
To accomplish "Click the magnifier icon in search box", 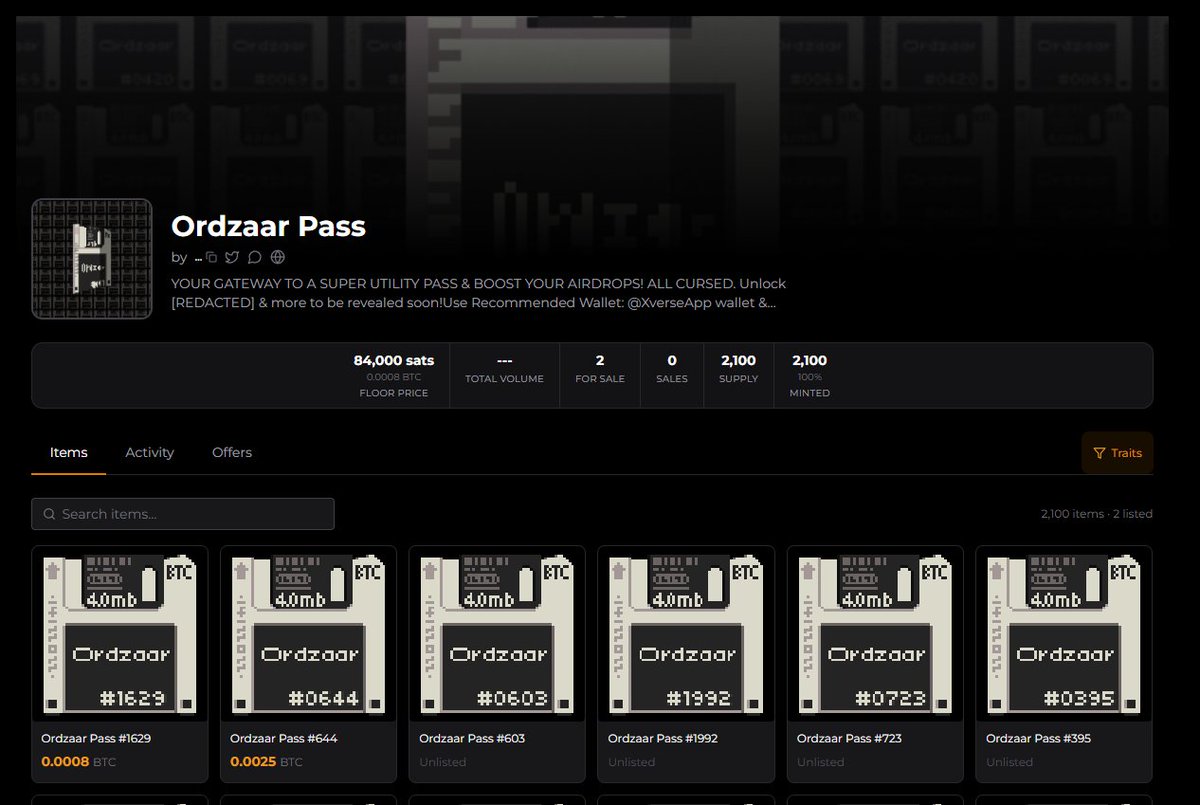I will pos(49,514).
